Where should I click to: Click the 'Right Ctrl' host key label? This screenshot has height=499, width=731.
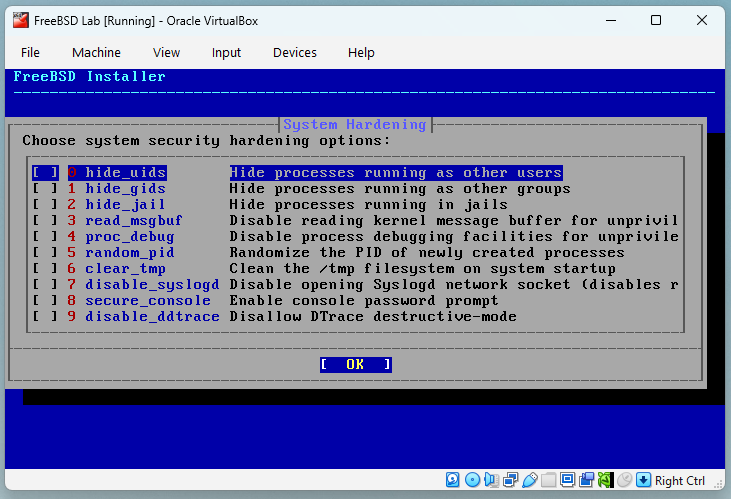tap(680, 480)
